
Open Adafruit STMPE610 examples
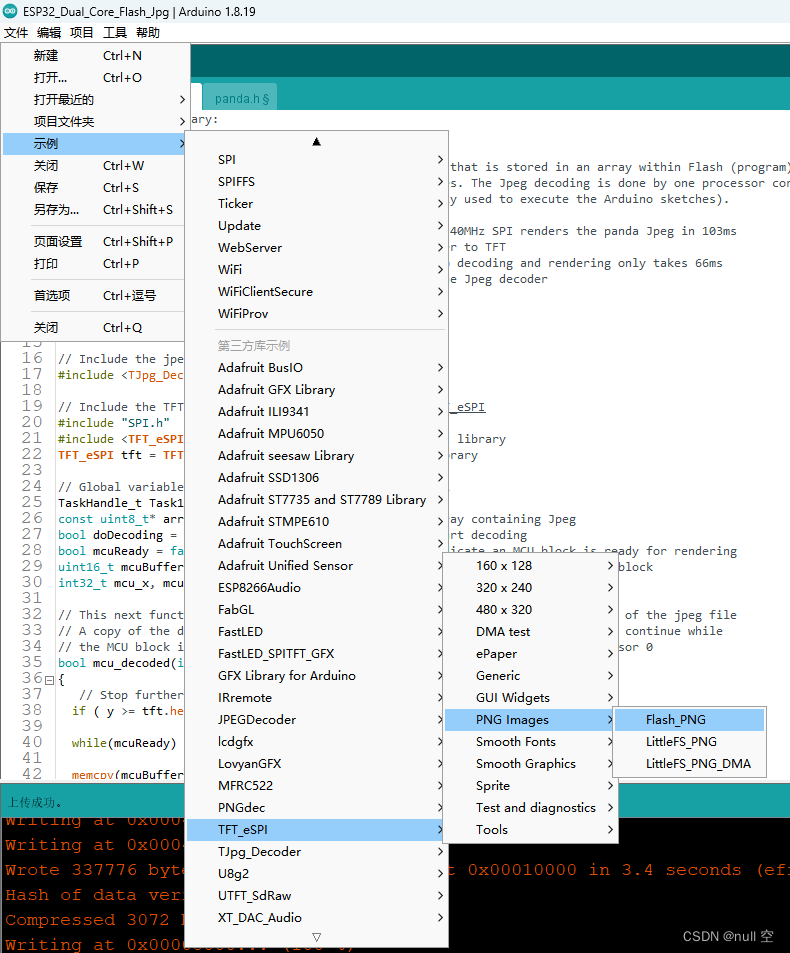coord(317,521)
